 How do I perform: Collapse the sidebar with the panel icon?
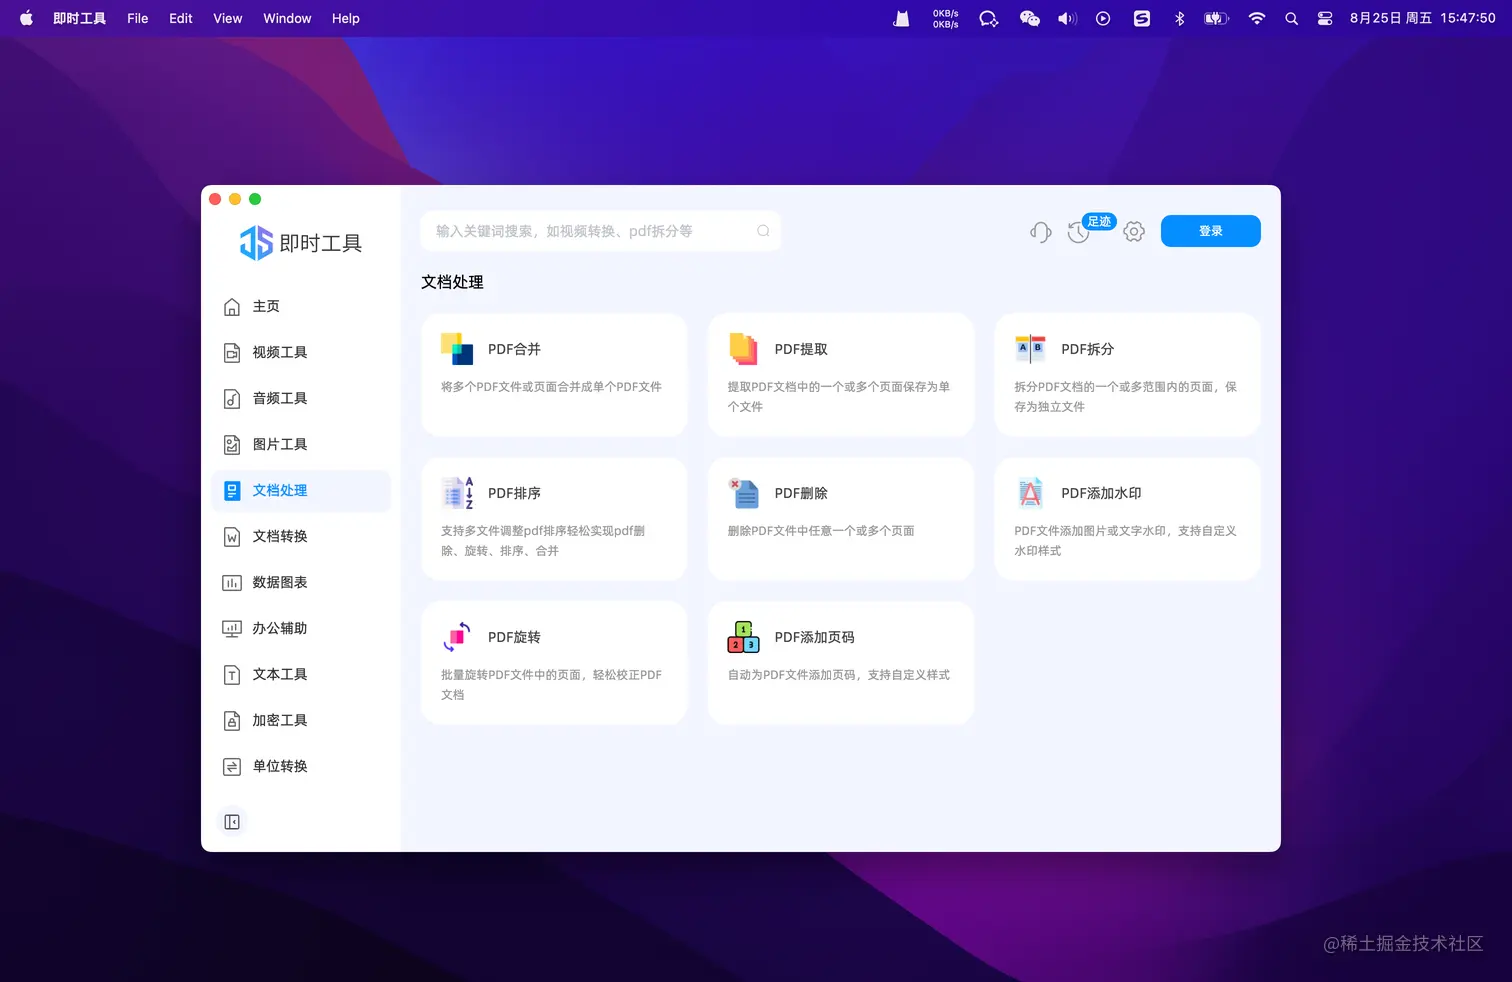click(x=232, y=822)
